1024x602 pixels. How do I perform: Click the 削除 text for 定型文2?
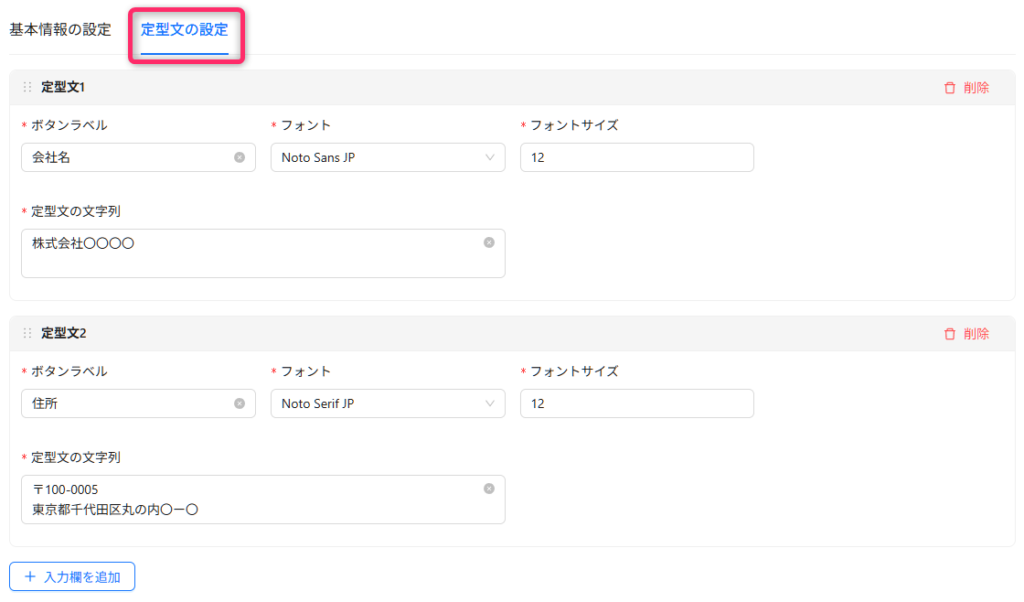pos(976,334)
